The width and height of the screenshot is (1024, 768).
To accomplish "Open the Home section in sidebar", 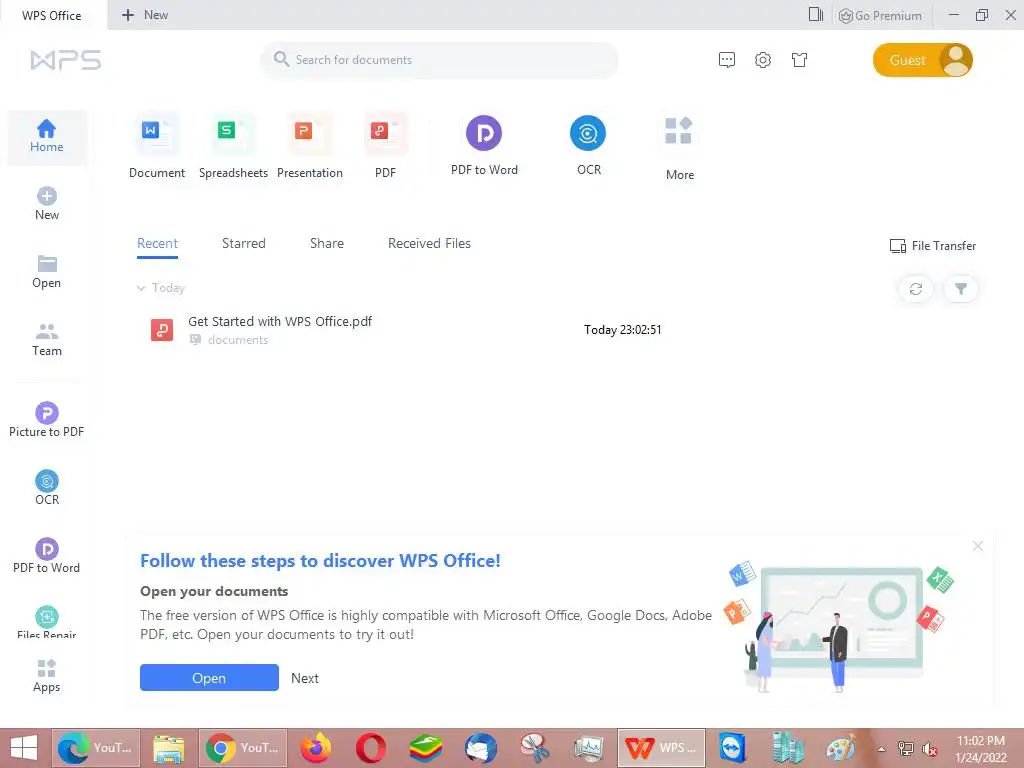I will [46, 136].
